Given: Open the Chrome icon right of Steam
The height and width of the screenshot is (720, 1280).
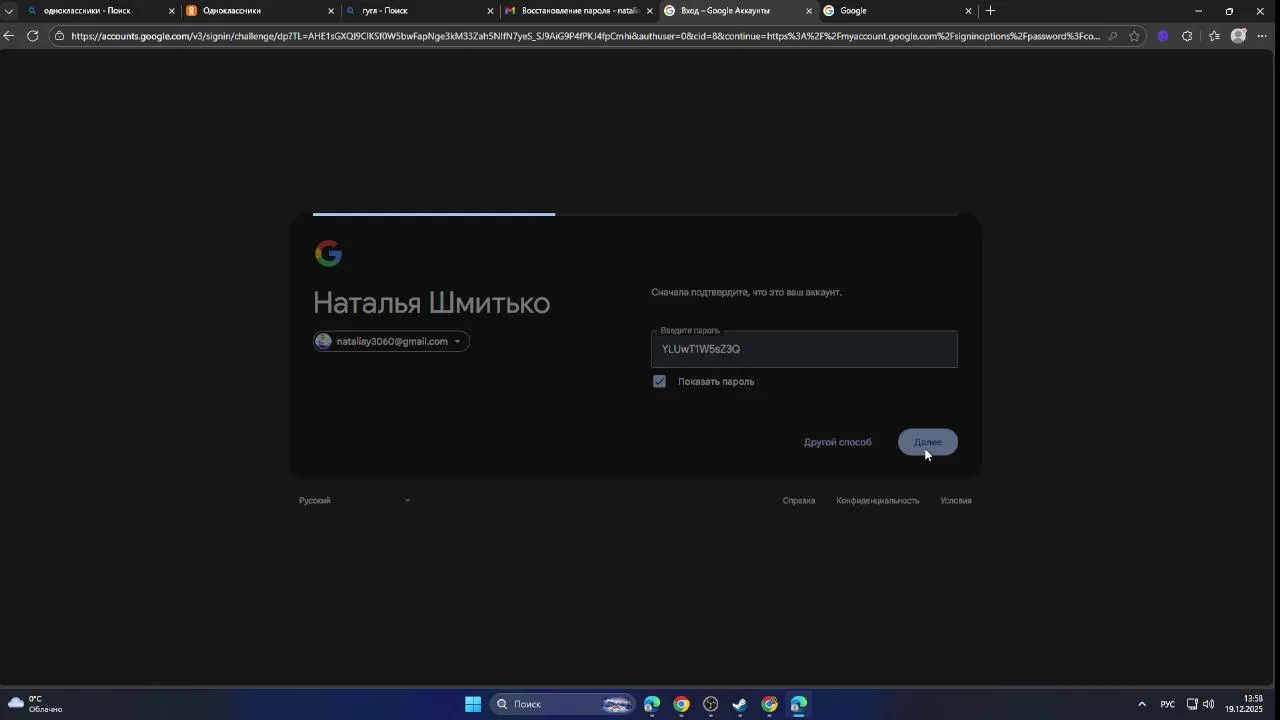Looking at the screenshot, I should coord(769,704).
